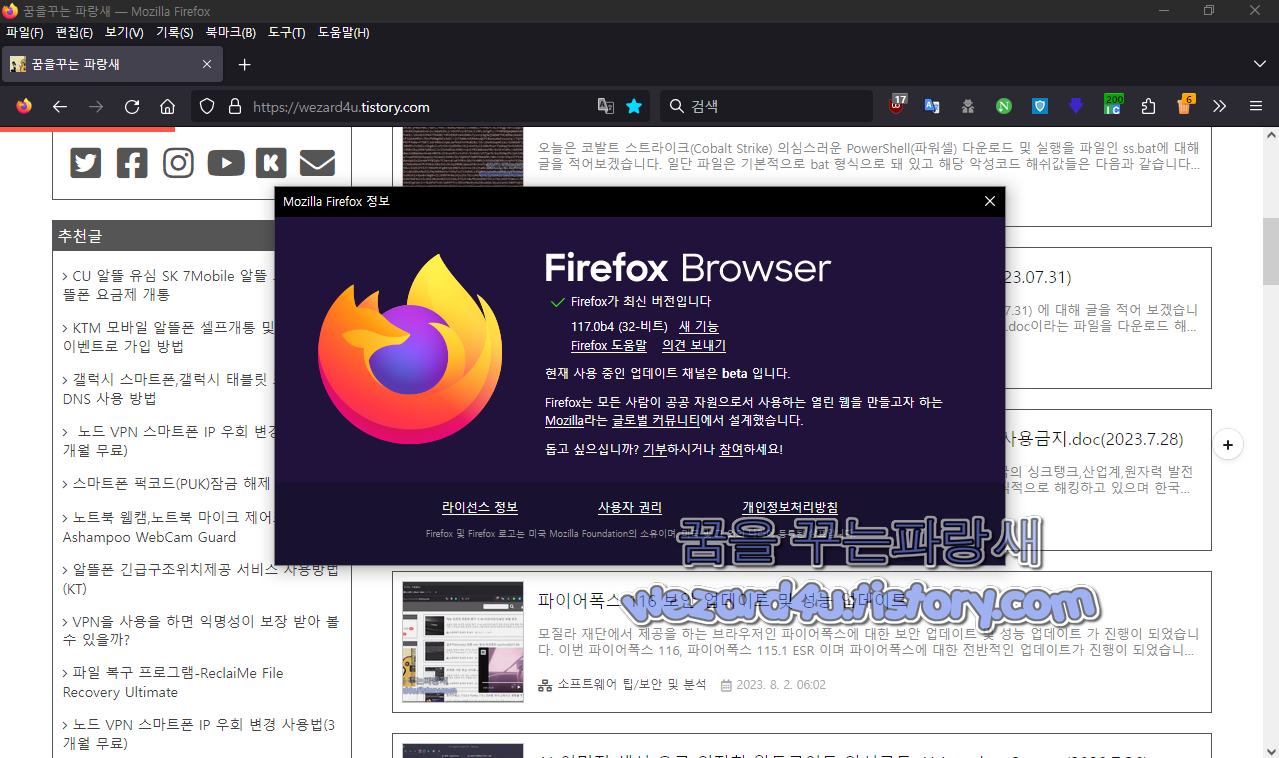Viewport: 1279px width, 758px height.
Task: Click the URL address bar
Action: point(420,106)
